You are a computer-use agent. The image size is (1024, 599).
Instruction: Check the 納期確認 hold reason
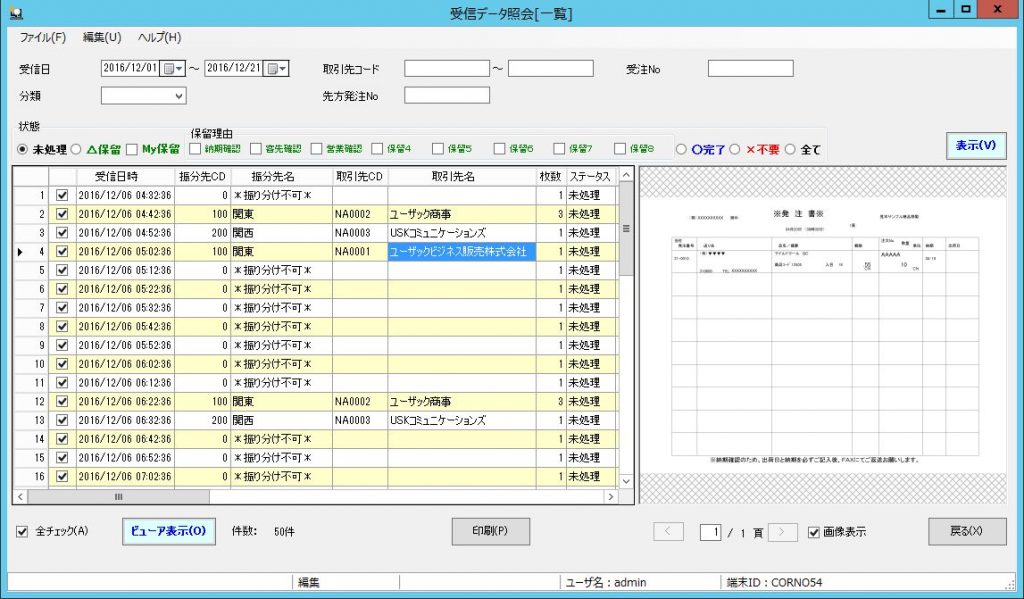click(x=195, y=149)
